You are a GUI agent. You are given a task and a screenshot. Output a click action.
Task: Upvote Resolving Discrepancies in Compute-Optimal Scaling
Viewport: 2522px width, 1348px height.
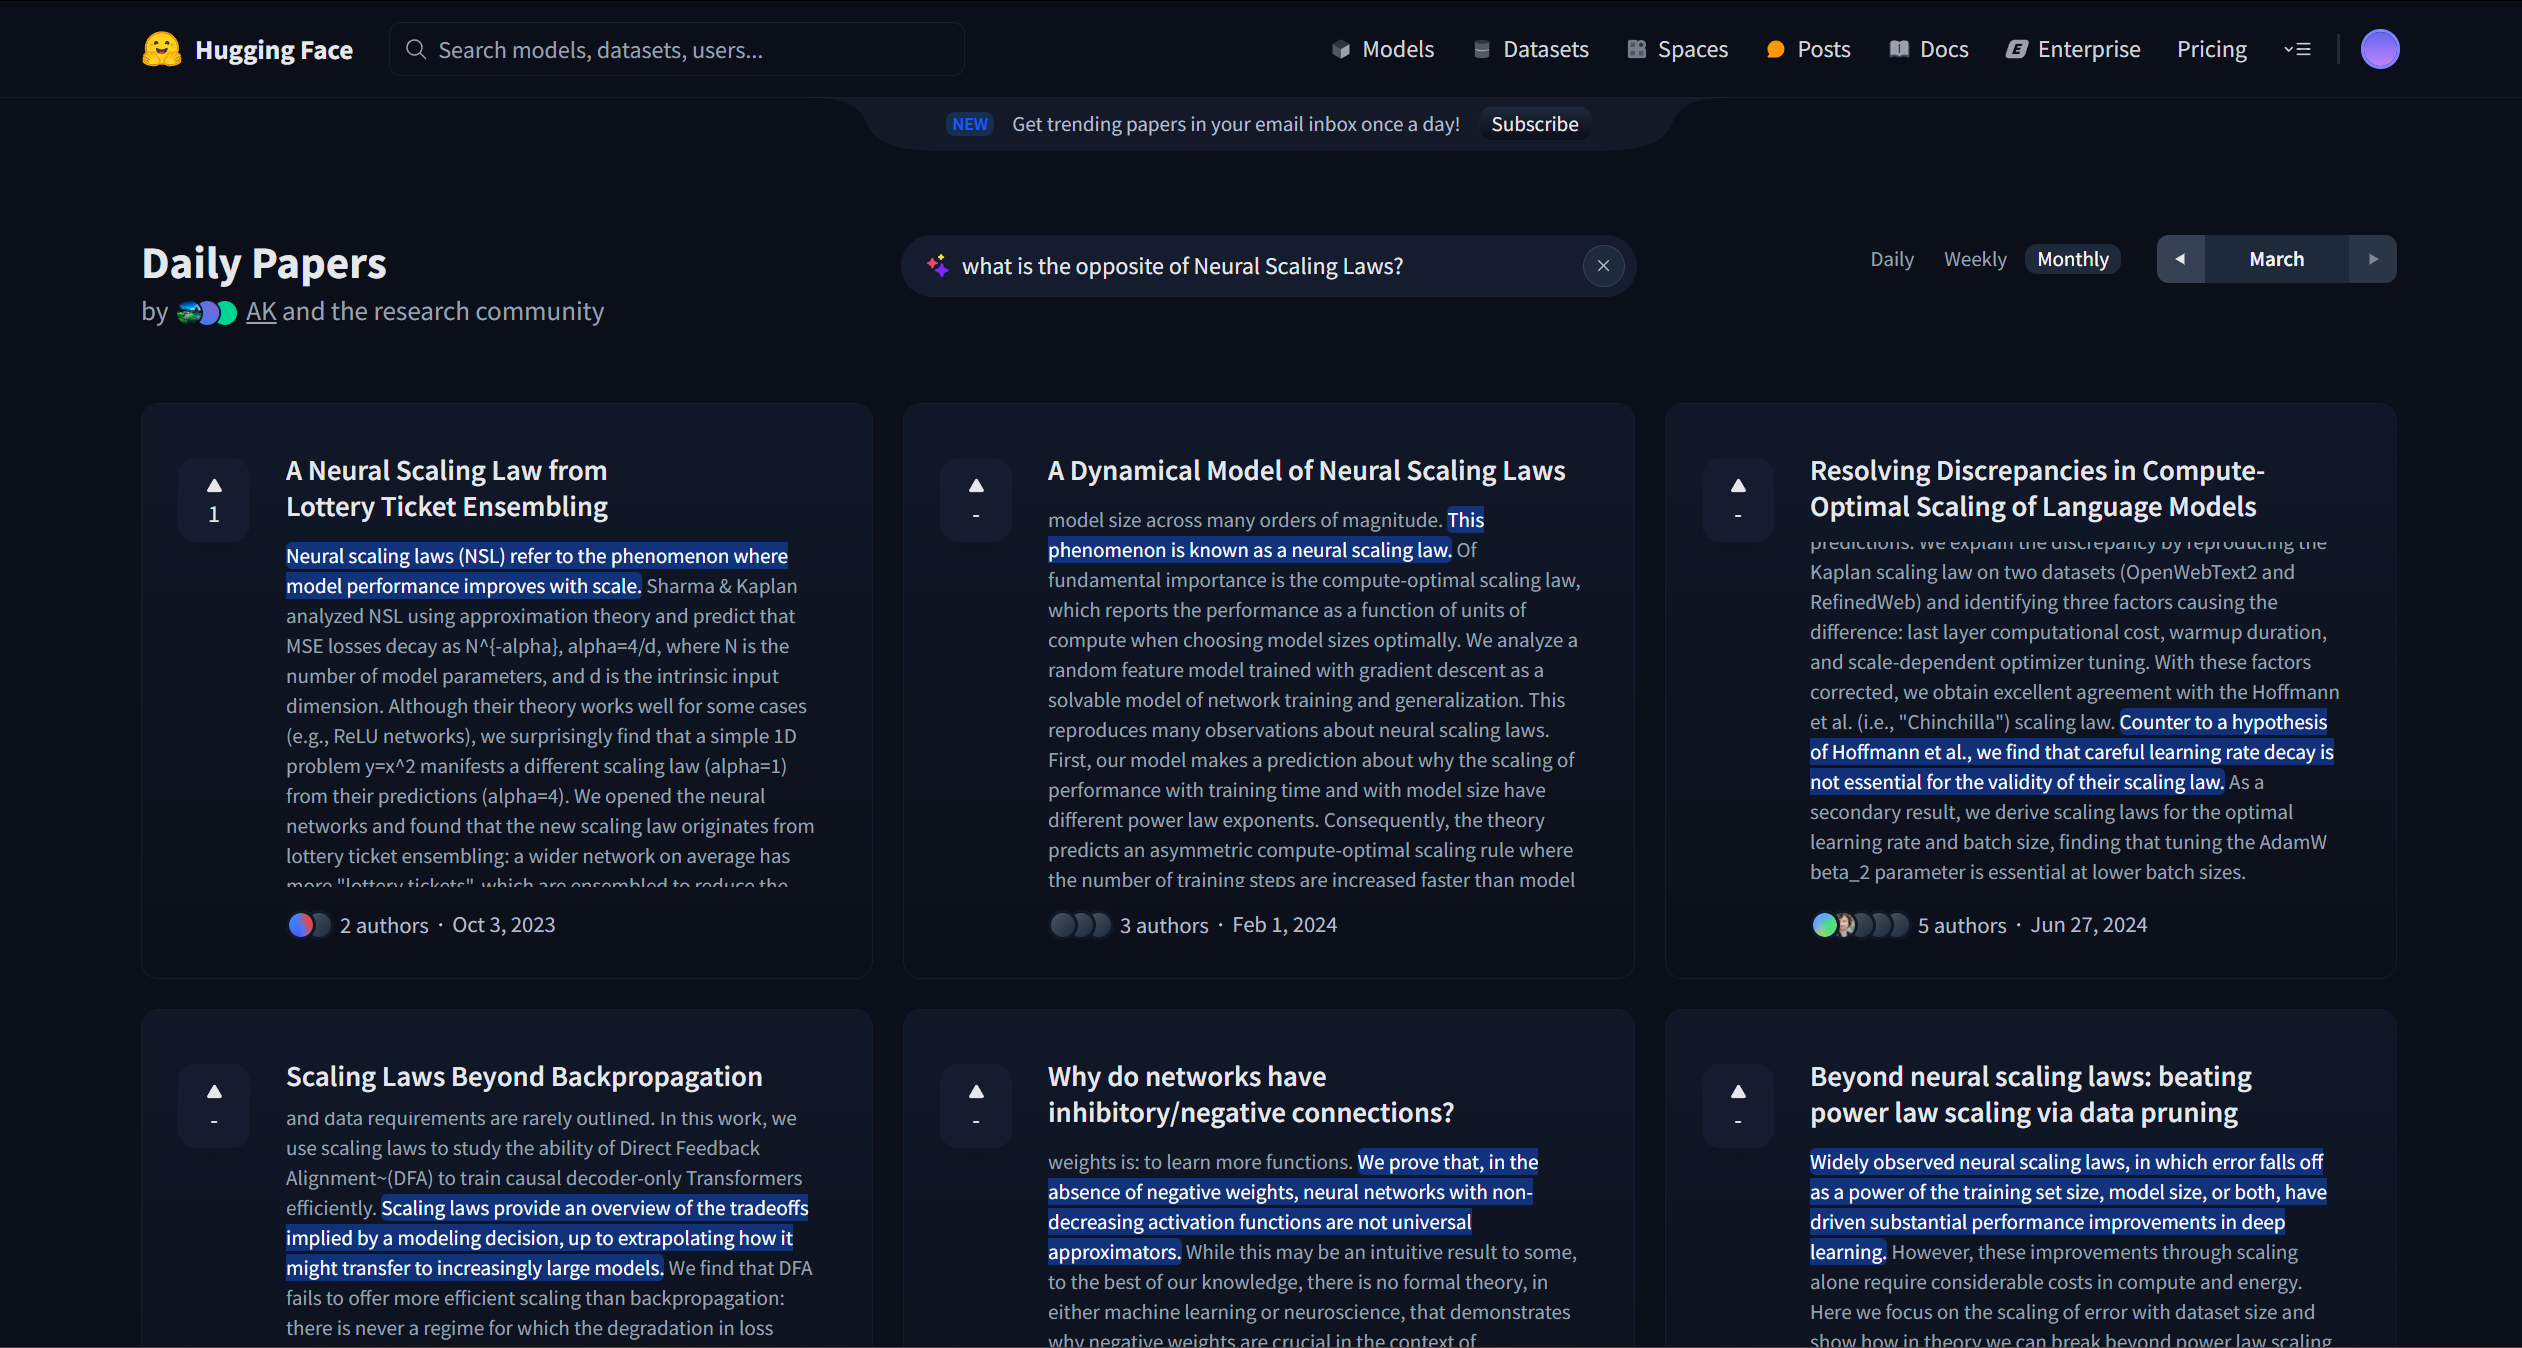1738,499
